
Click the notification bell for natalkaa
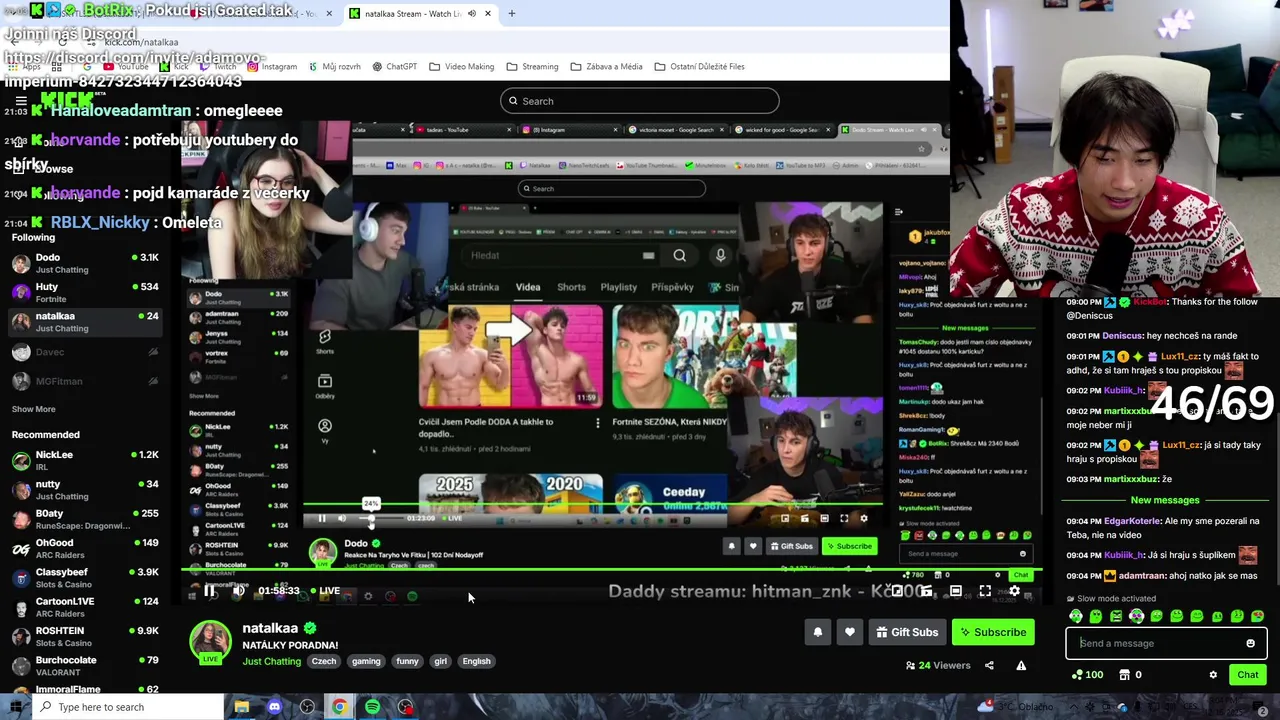click(818, 632)
